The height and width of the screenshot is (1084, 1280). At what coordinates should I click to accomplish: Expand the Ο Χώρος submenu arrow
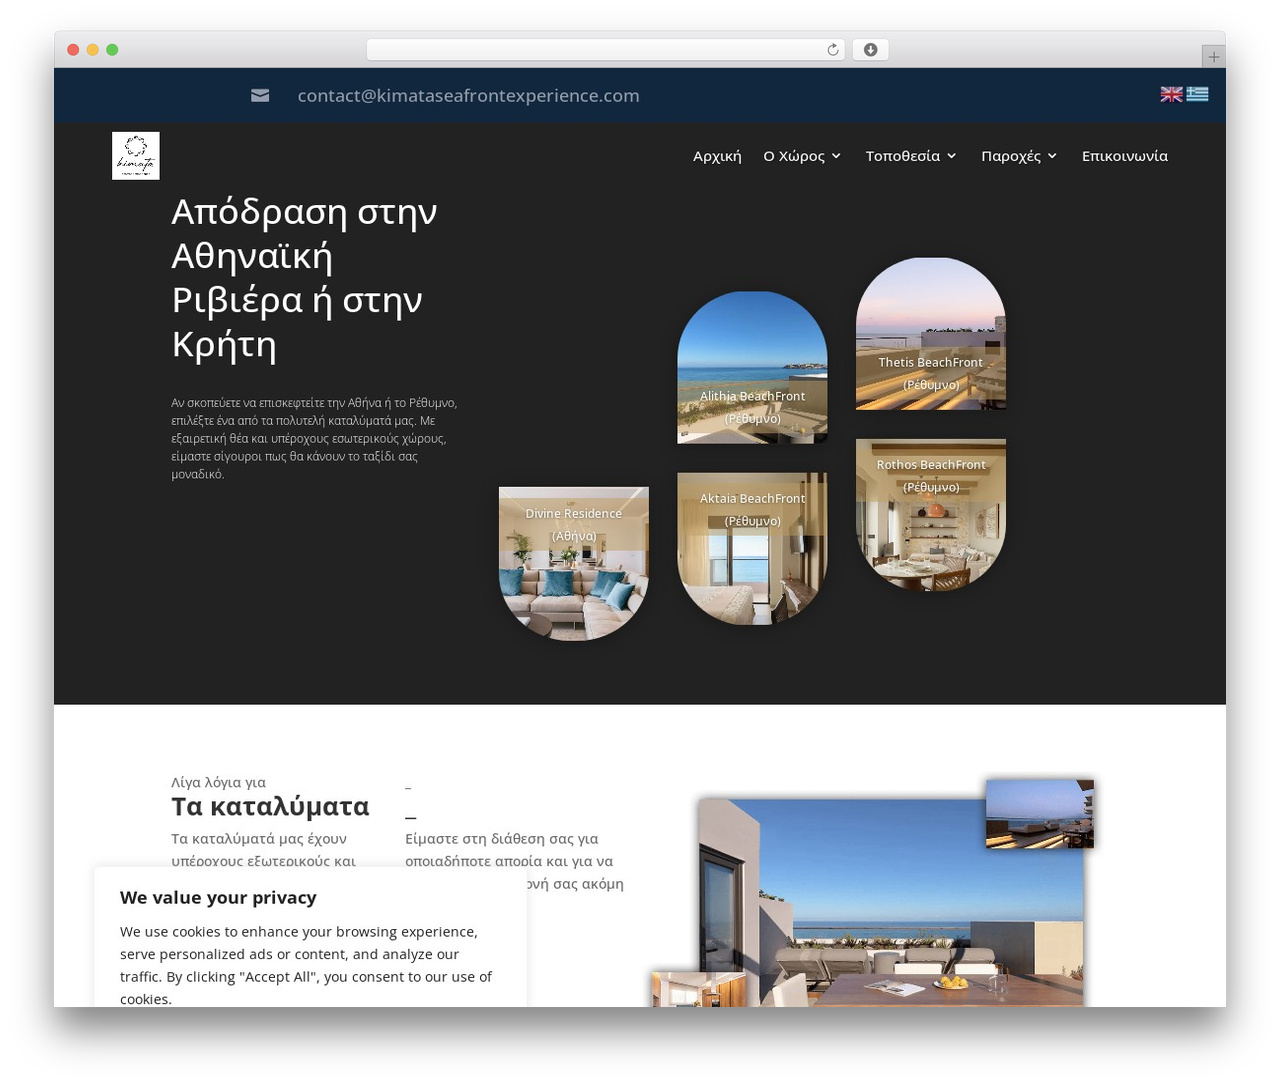coord(836,156)
